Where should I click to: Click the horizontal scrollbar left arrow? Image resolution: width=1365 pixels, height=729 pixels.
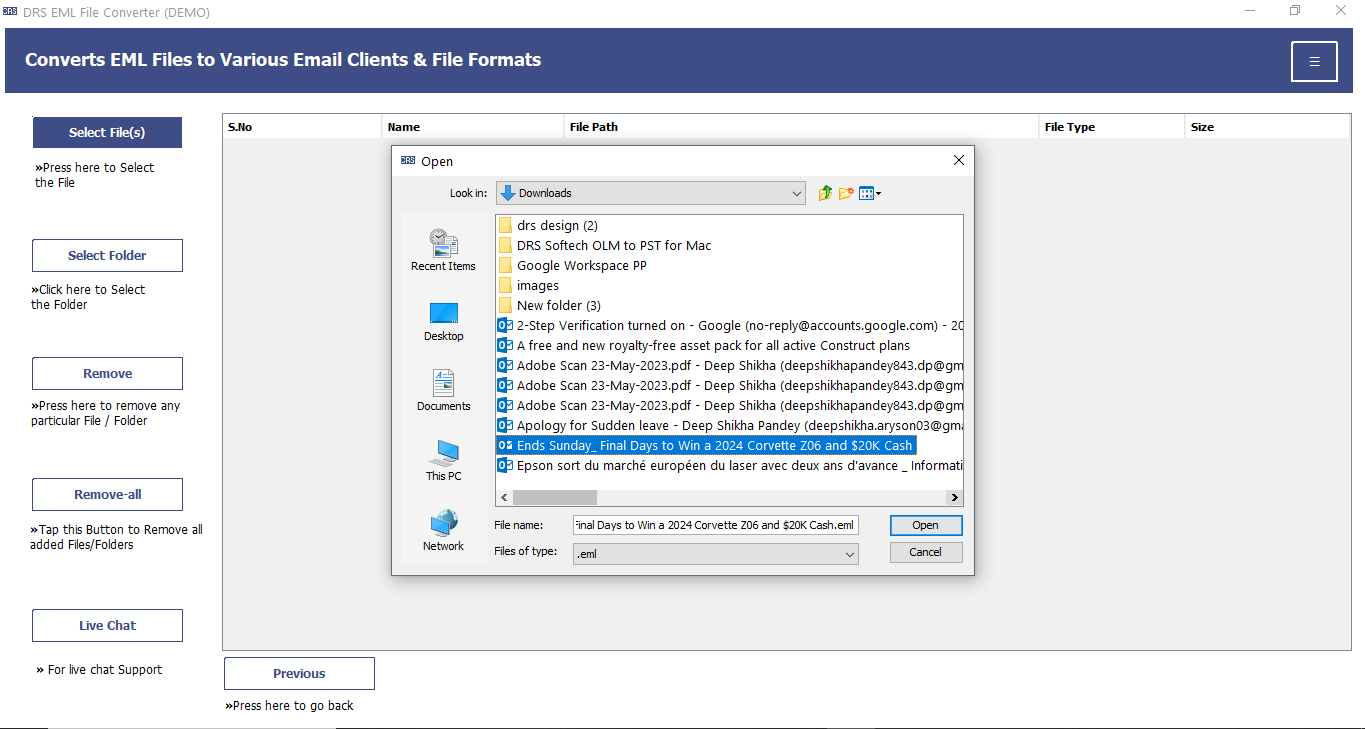504,497
